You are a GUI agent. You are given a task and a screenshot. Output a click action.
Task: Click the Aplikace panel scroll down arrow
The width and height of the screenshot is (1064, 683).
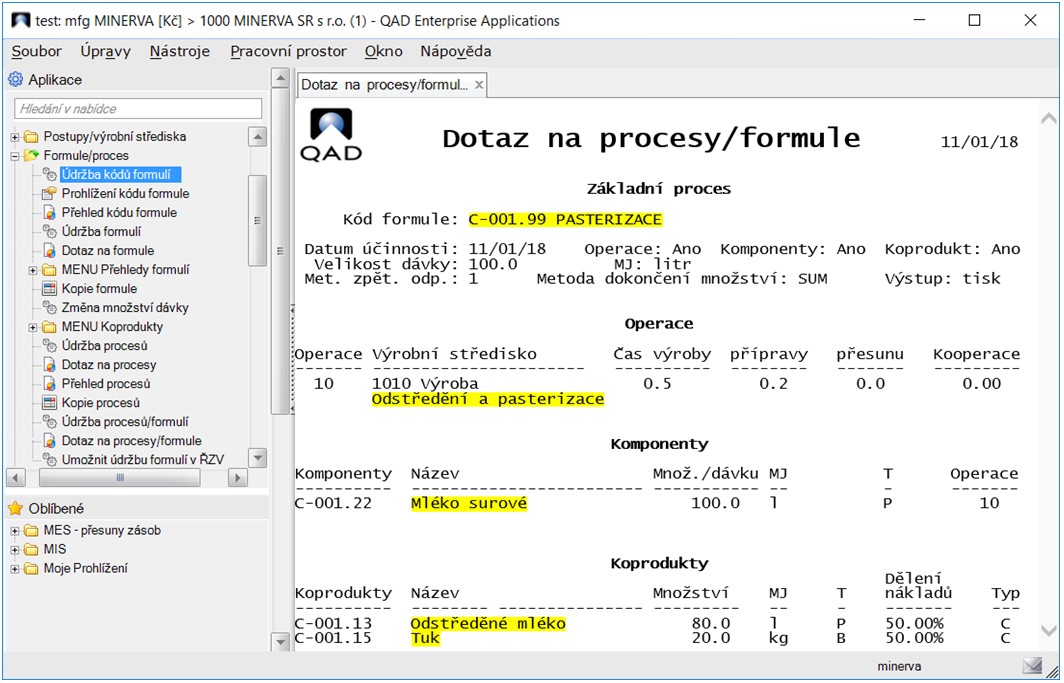(x=280, y=641)
